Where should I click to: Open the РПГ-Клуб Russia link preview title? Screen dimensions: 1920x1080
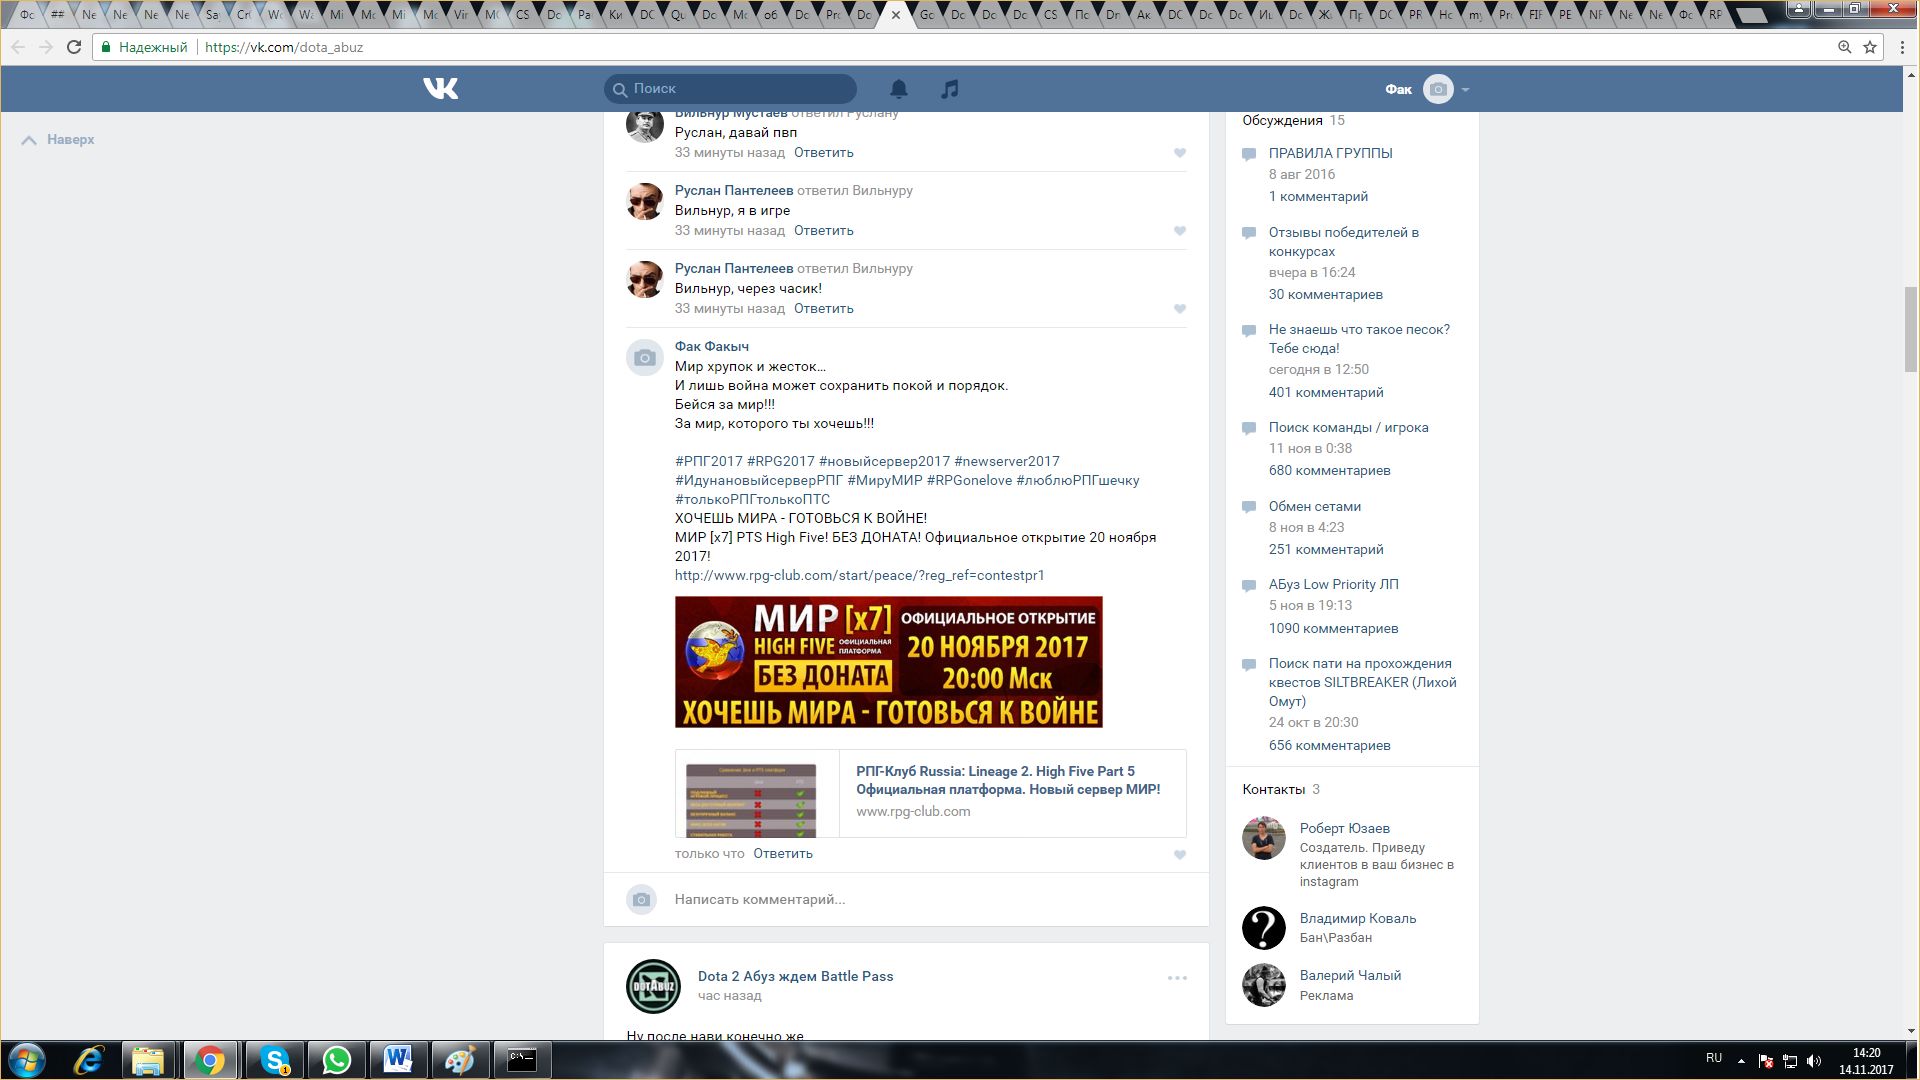pyautogui.click(x=1008, y=781)
